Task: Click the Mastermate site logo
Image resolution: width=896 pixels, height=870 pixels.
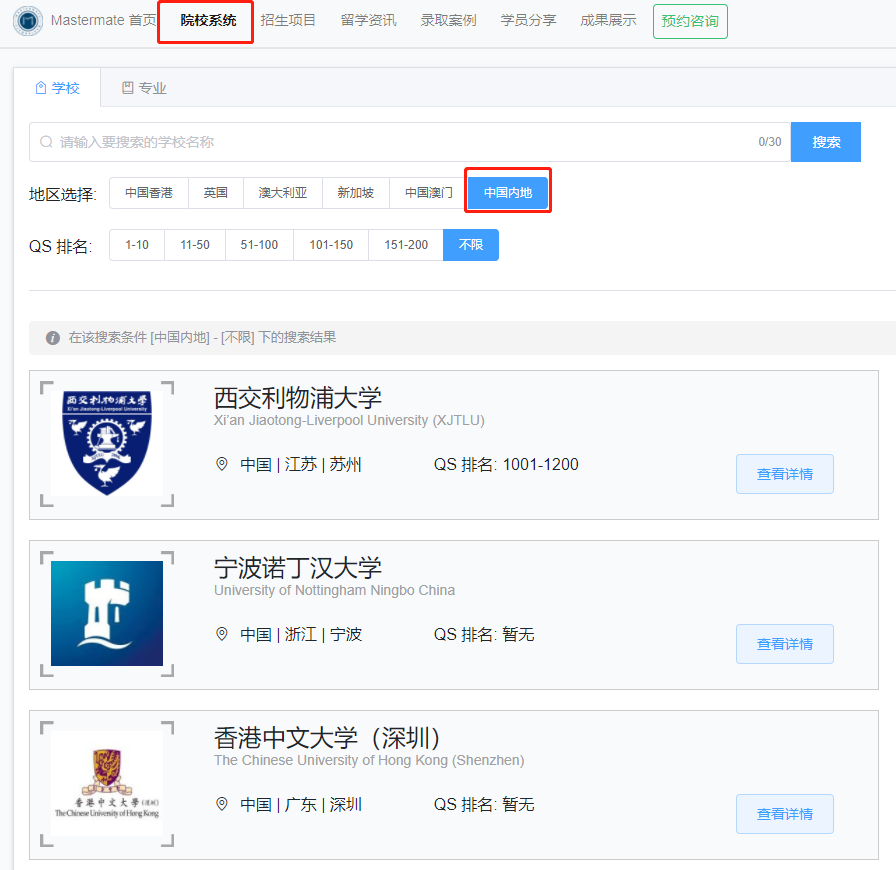Action: point(27,20)
